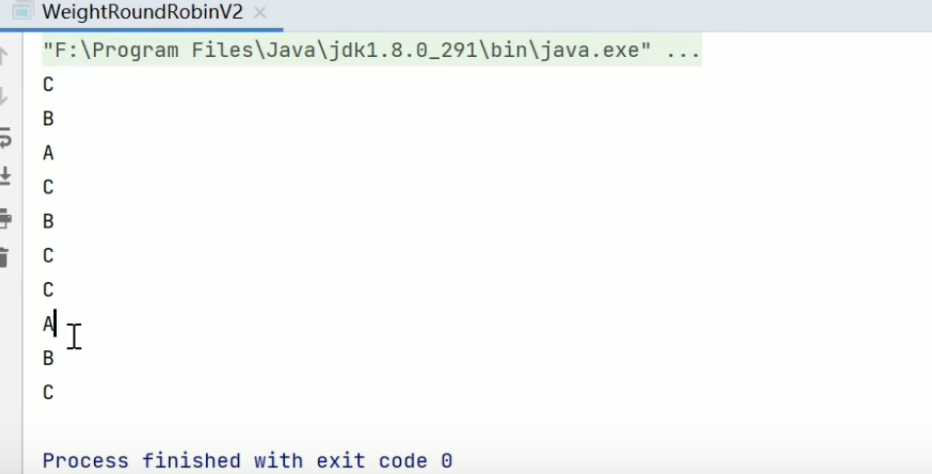Image resolution: width=932 pixels, height=474 pixels.
Task: Click the first A output line
Action: click(48, 153)
